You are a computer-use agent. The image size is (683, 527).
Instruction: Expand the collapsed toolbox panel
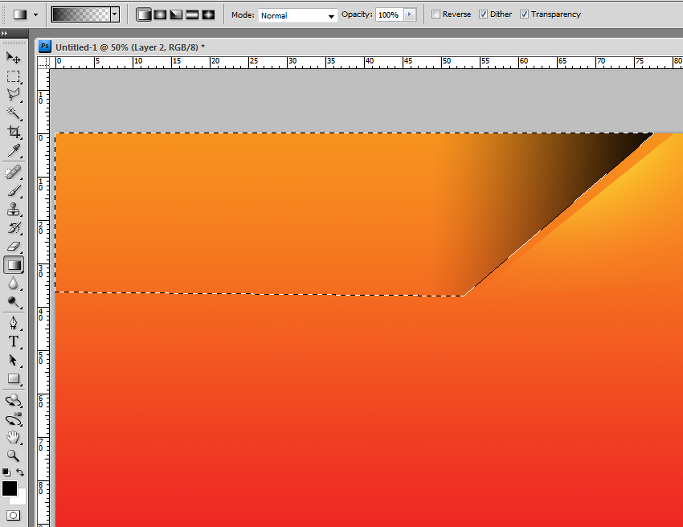coord(4,34)
